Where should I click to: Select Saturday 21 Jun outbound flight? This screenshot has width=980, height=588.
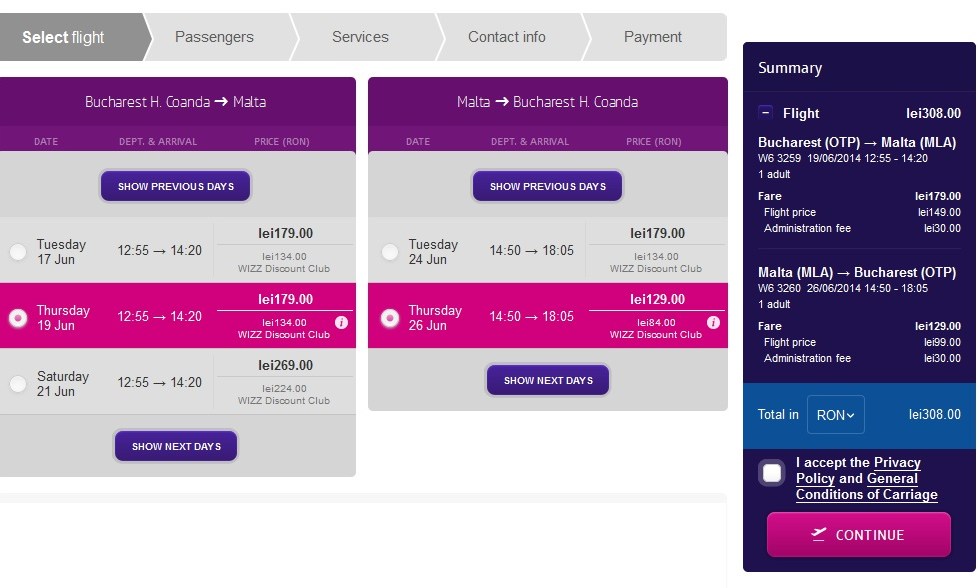[18, 383]
